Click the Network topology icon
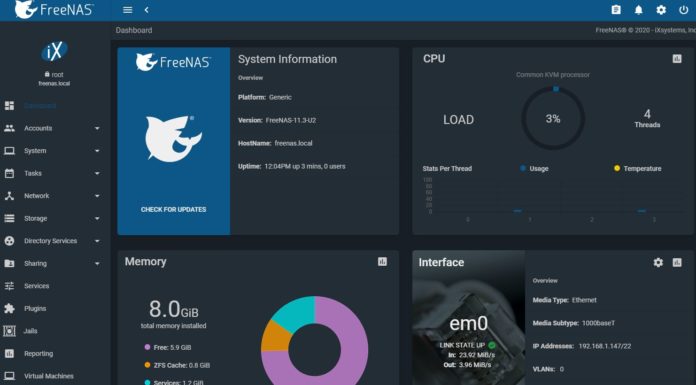This screenshot has width=696, height=385. click(x=9, y=196)
